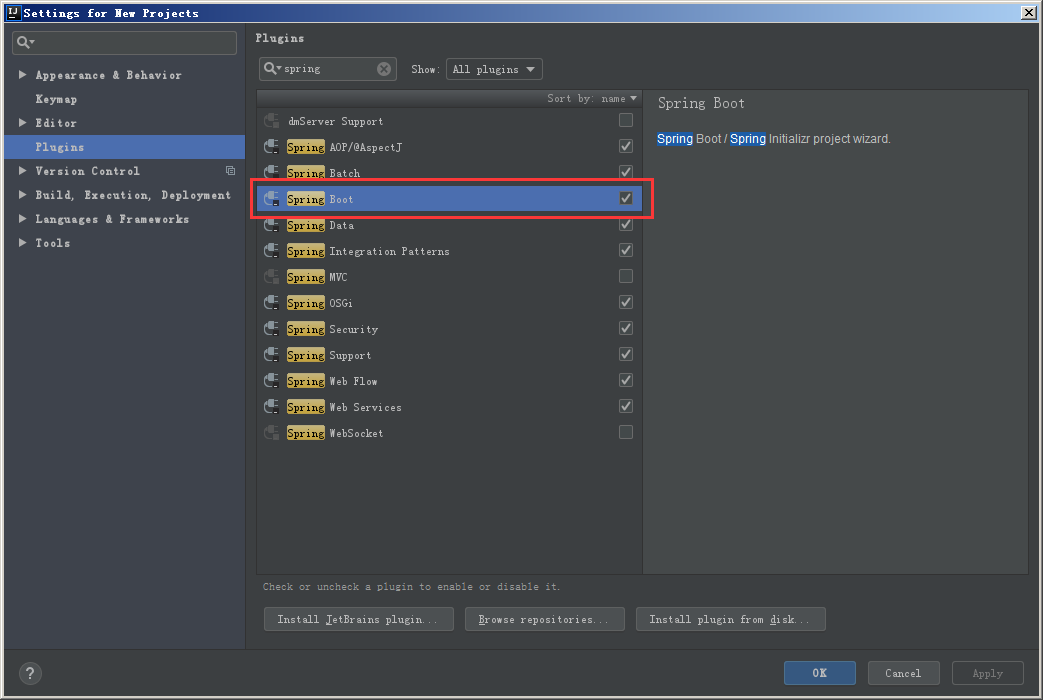Expand the Editor settings section

tap(23, 122)
